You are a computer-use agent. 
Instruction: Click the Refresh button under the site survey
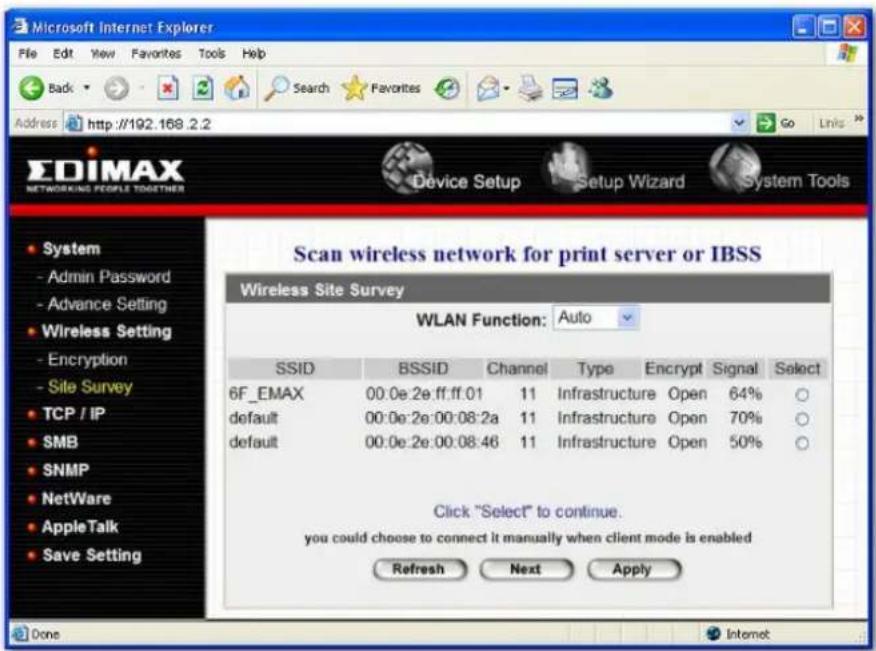(x=420, y=569)
